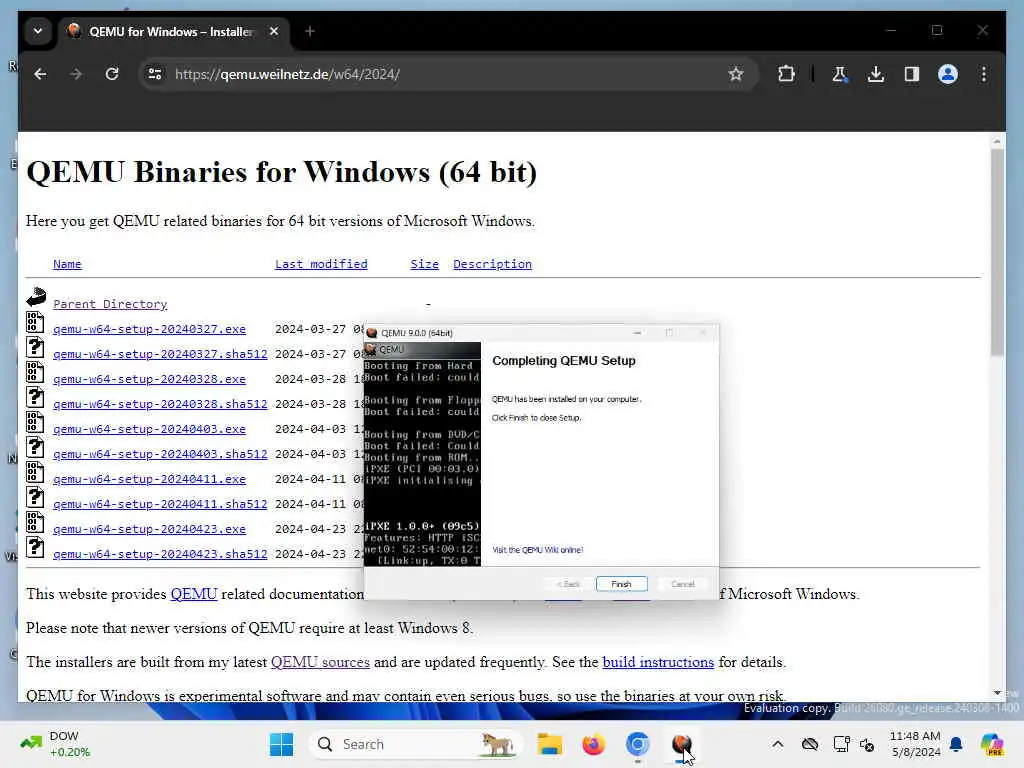Open the Parent Directory link
Screen dimensions: 1024x768
pyautogui.click(x=110, y=304)
